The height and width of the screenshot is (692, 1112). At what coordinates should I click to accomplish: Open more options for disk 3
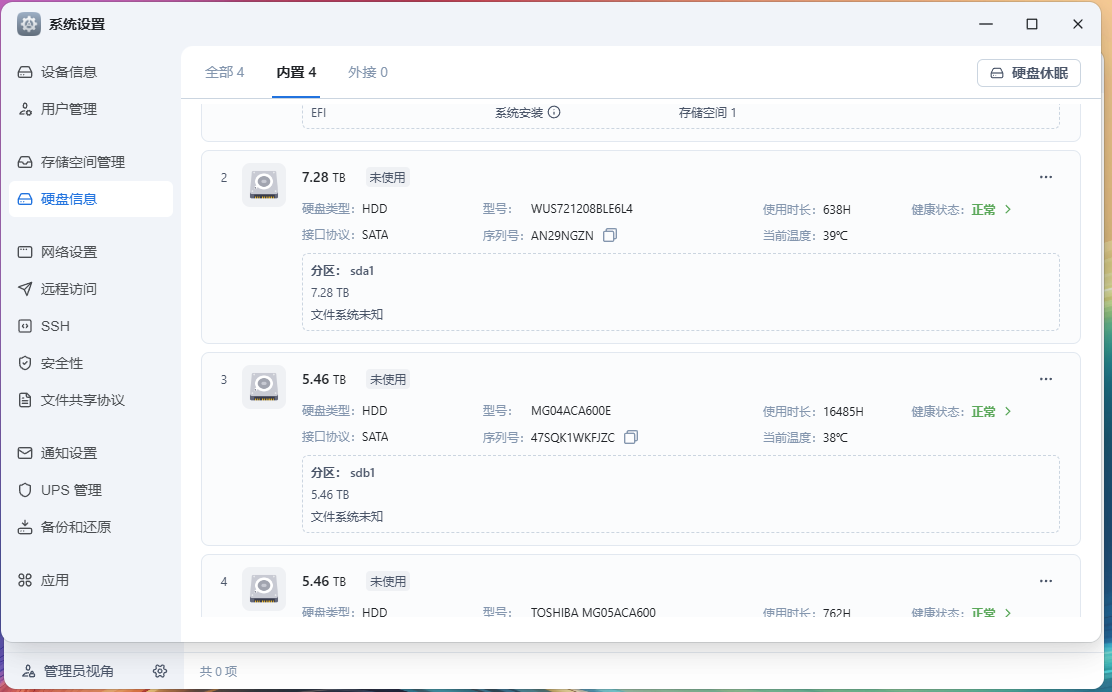[1045, 379]
